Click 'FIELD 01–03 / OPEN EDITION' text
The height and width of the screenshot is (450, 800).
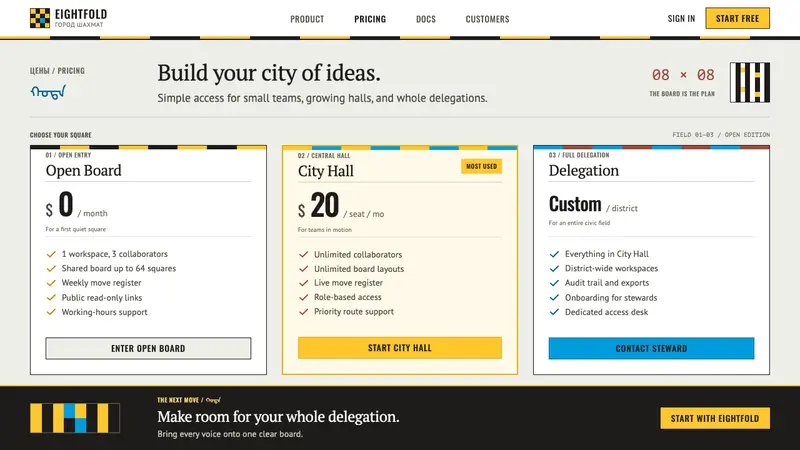pos(721,135)
